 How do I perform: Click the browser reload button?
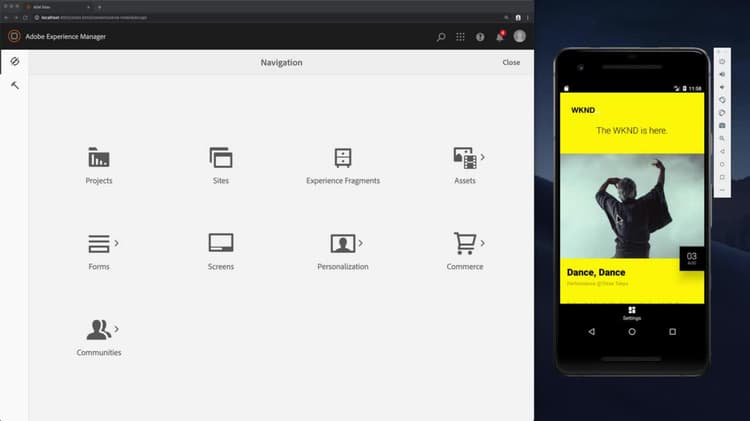coord(25,18)
